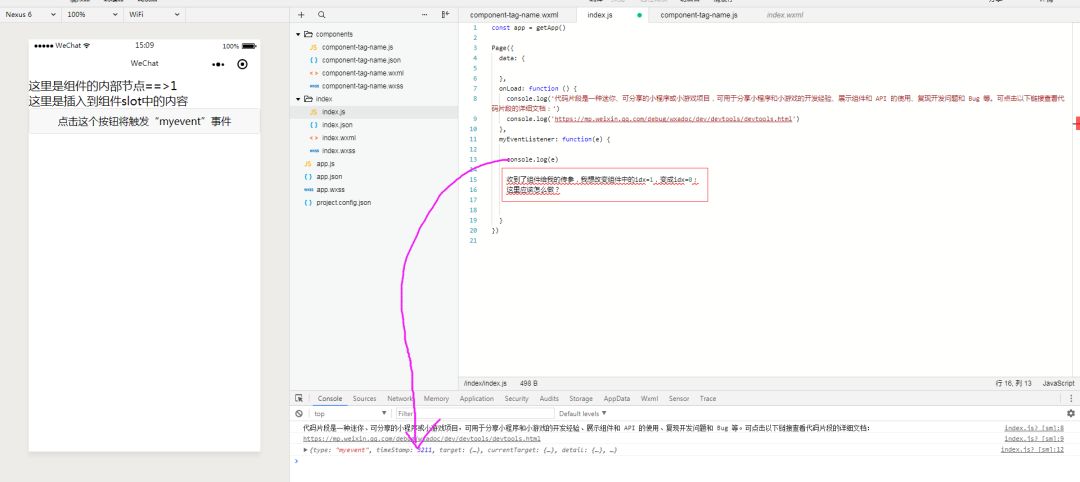The height and width of the screenshot is (482, 1080).
Task: Click the /index/index.js path in status bar
Action: [x=486, y=383]
